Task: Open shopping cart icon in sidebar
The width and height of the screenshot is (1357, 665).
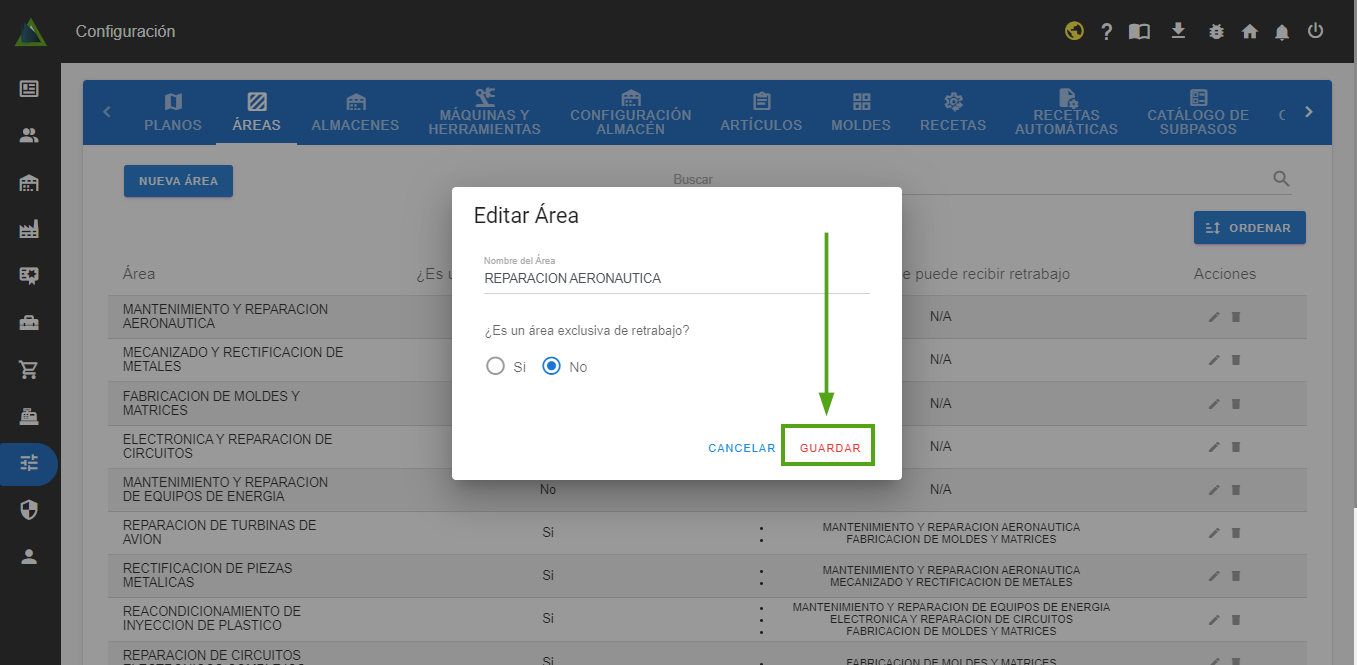Action: click(x=29, y=370)
